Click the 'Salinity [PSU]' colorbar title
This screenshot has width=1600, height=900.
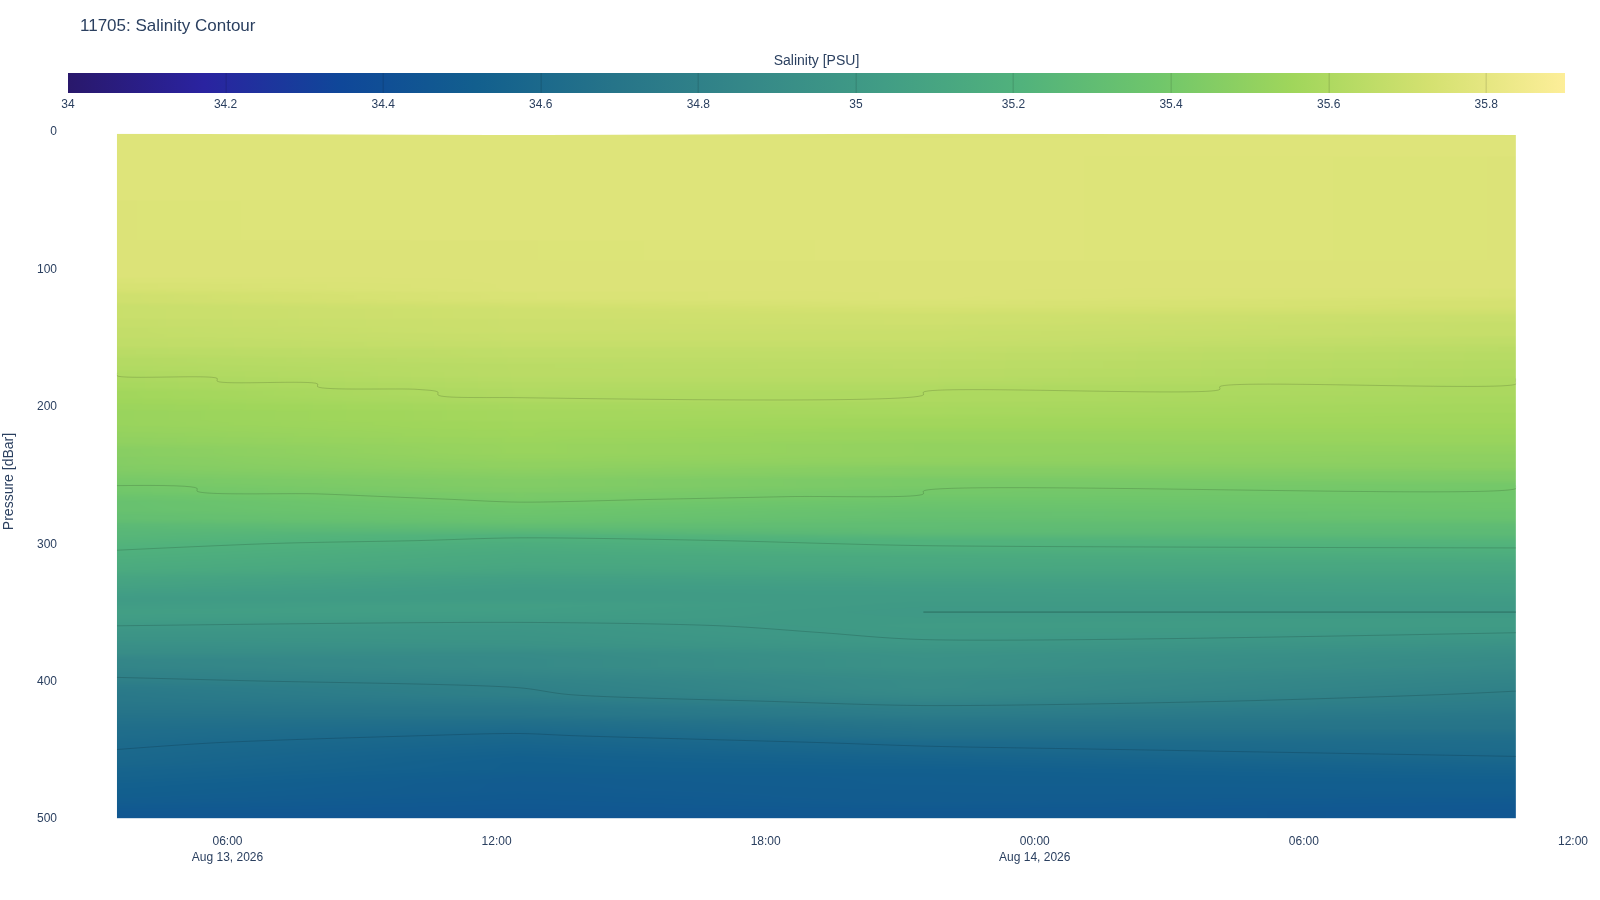[816, 60]
